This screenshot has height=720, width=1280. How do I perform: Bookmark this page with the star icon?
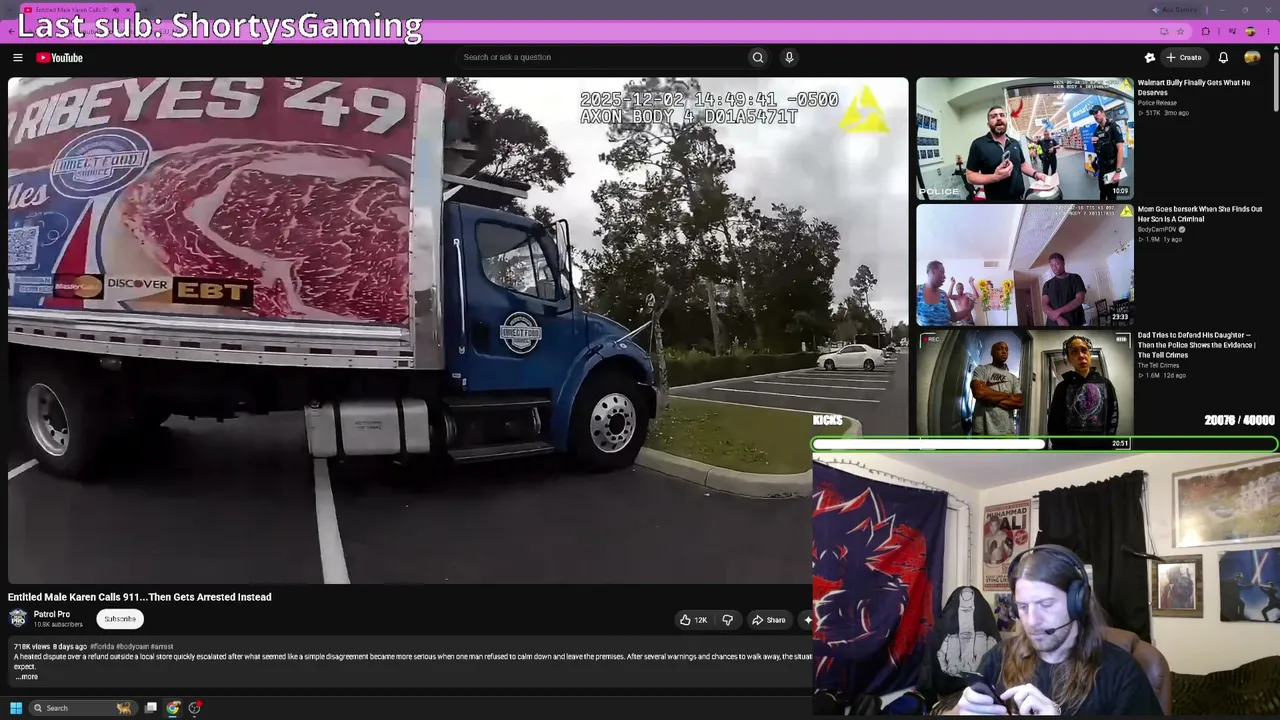1181,32
